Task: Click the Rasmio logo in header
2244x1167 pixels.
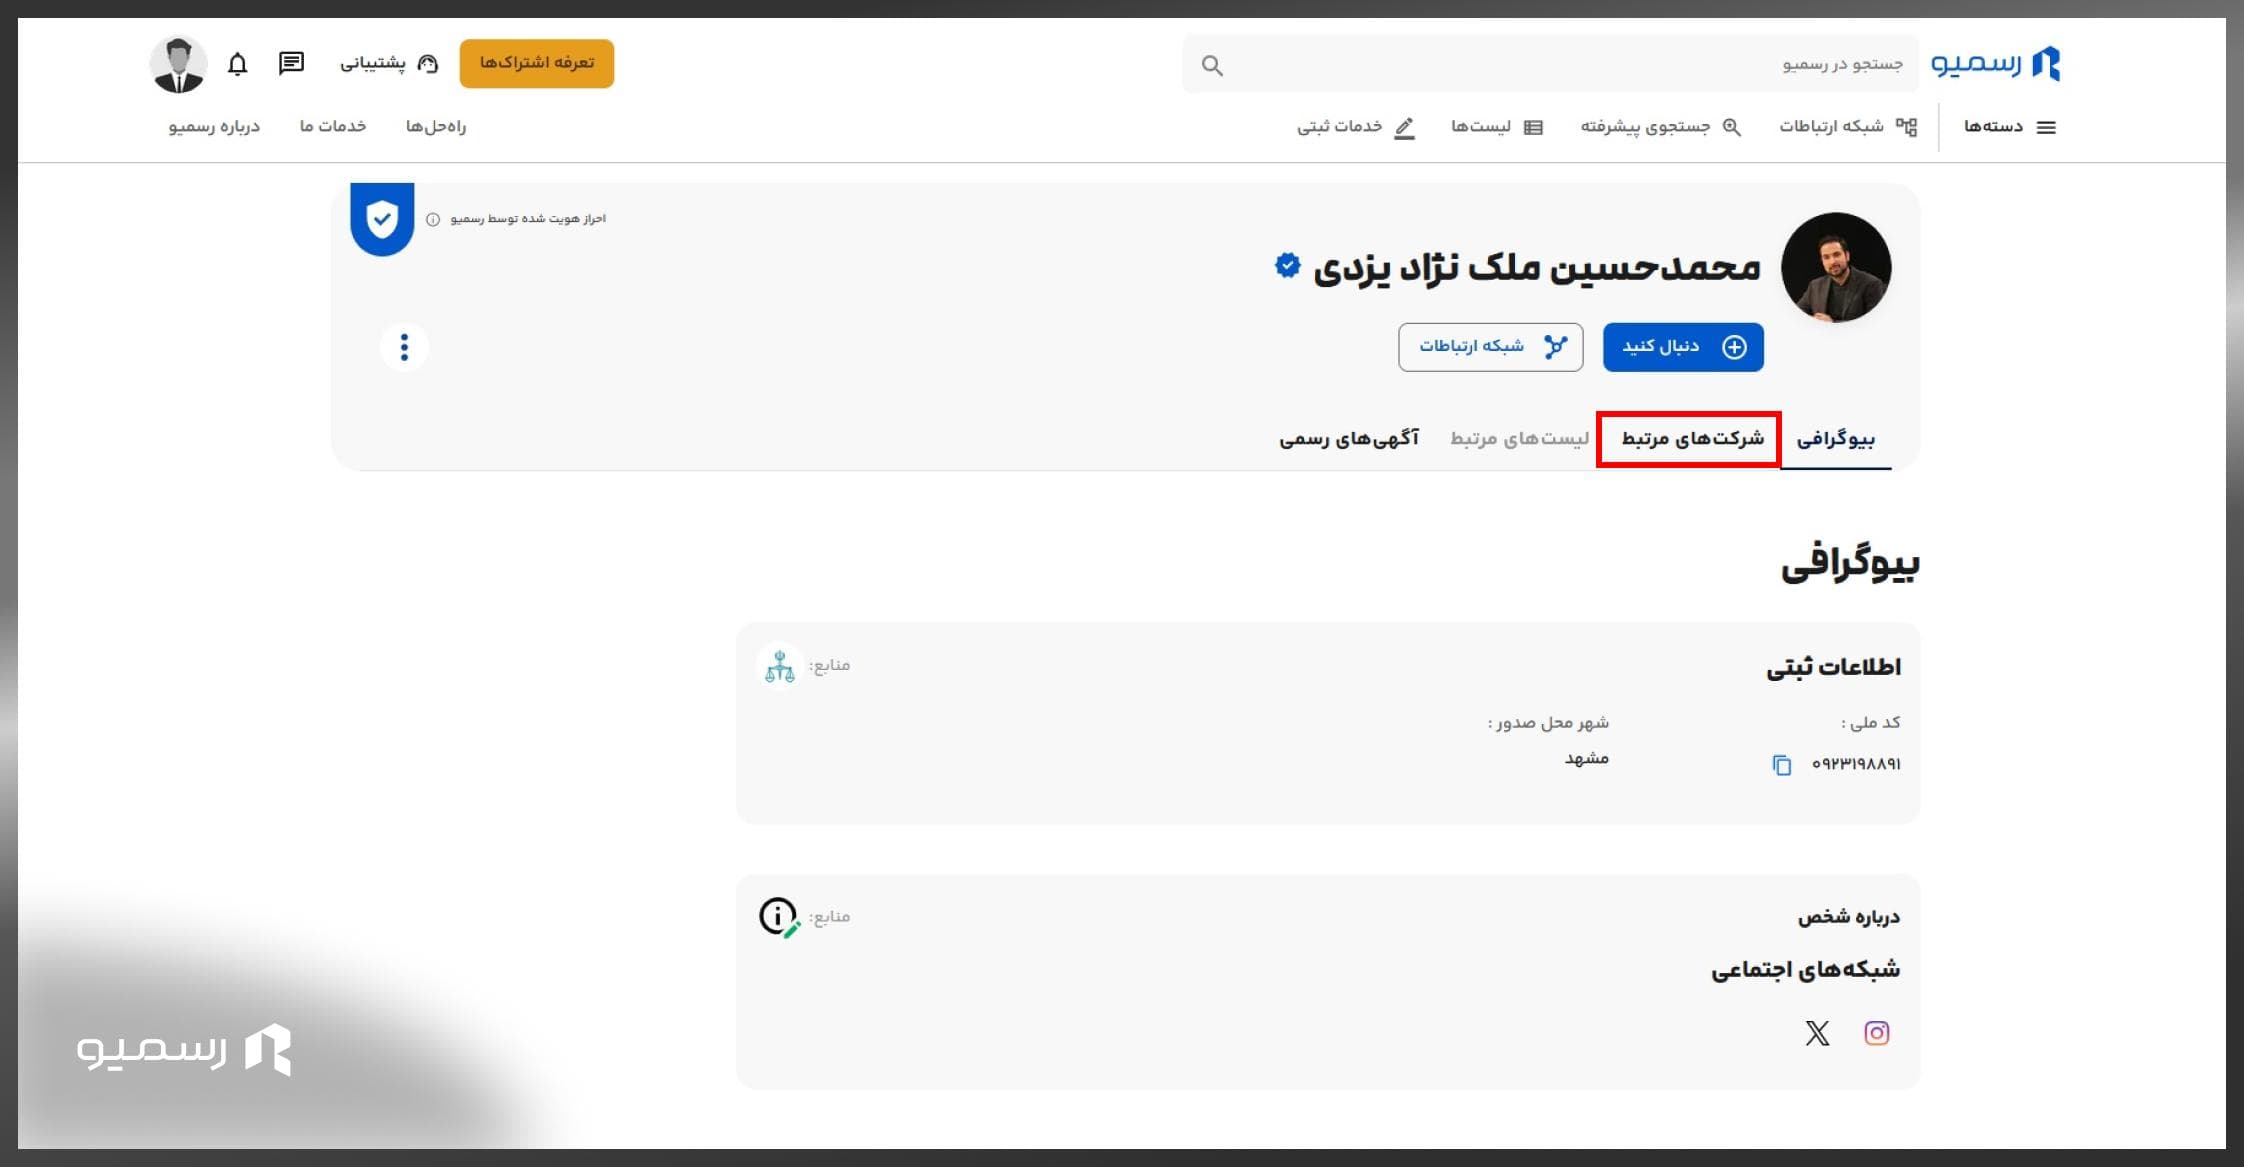Action: click(x=1995, y=63)
